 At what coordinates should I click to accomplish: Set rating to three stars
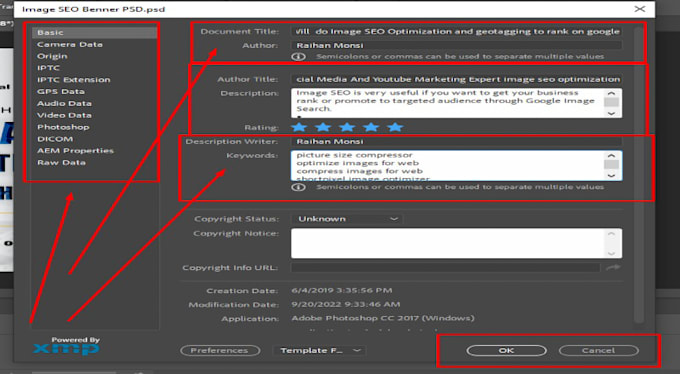point(347,127)
